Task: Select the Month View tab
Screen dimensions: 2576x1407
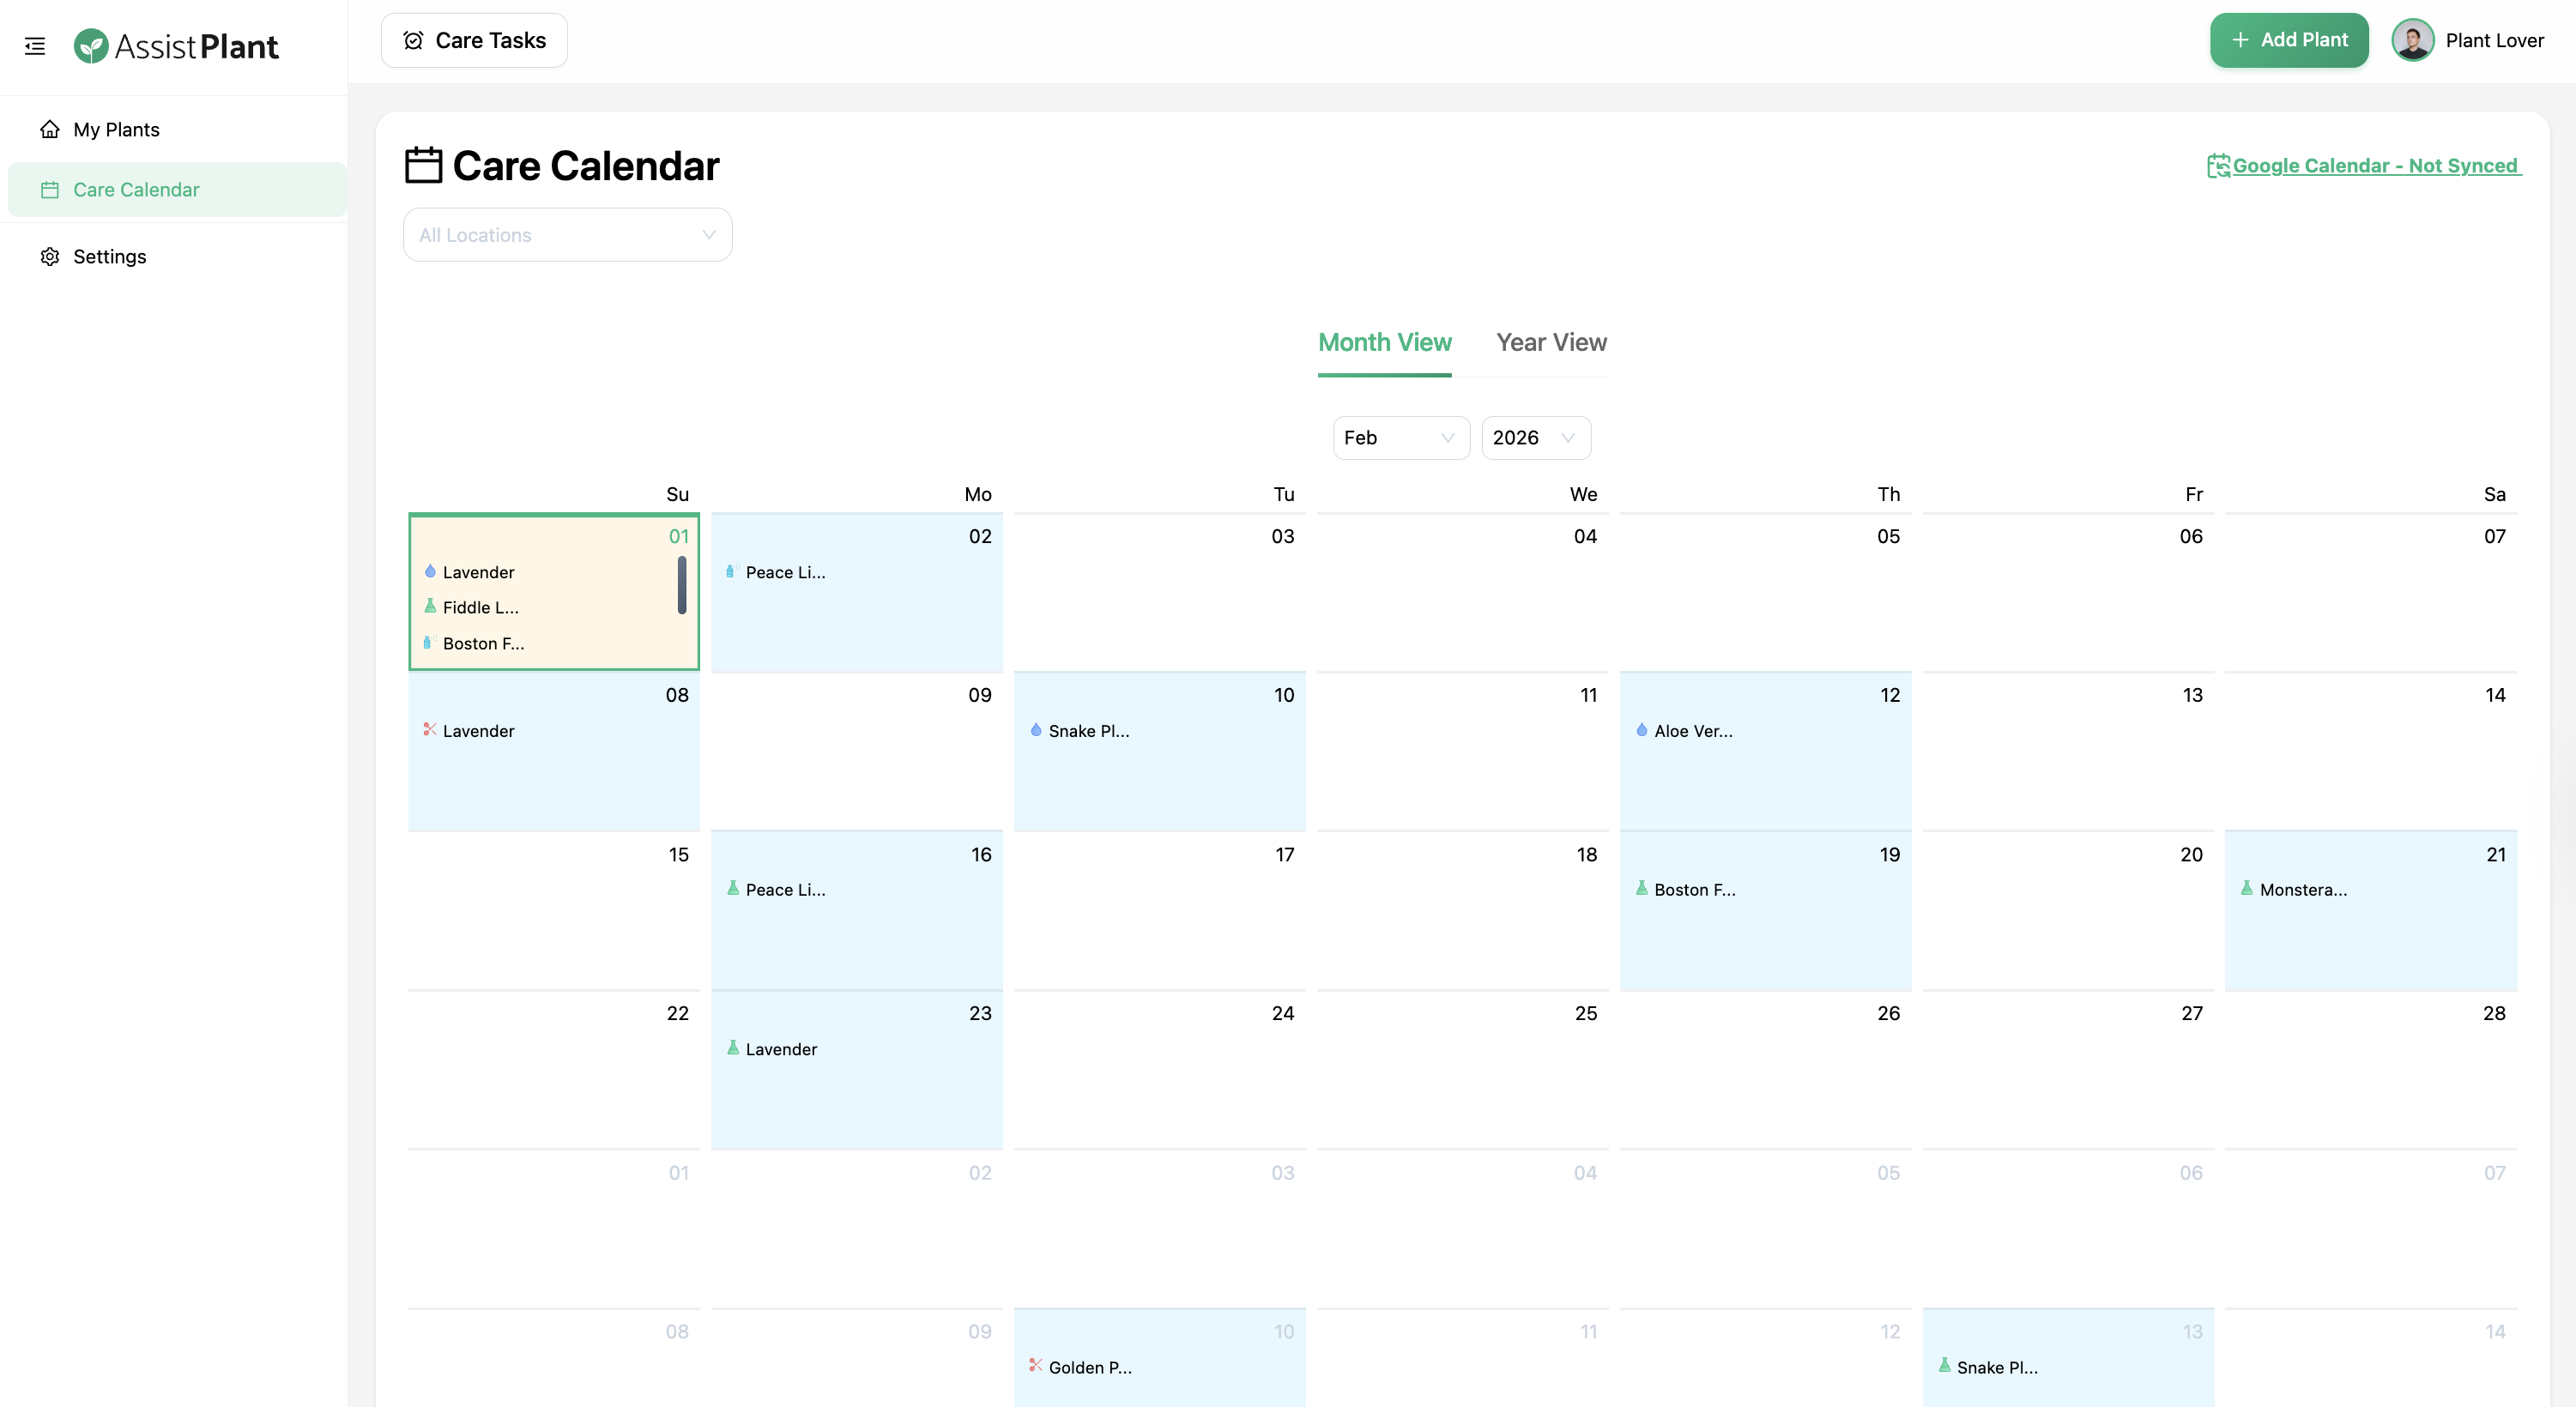Action: 1384,342
